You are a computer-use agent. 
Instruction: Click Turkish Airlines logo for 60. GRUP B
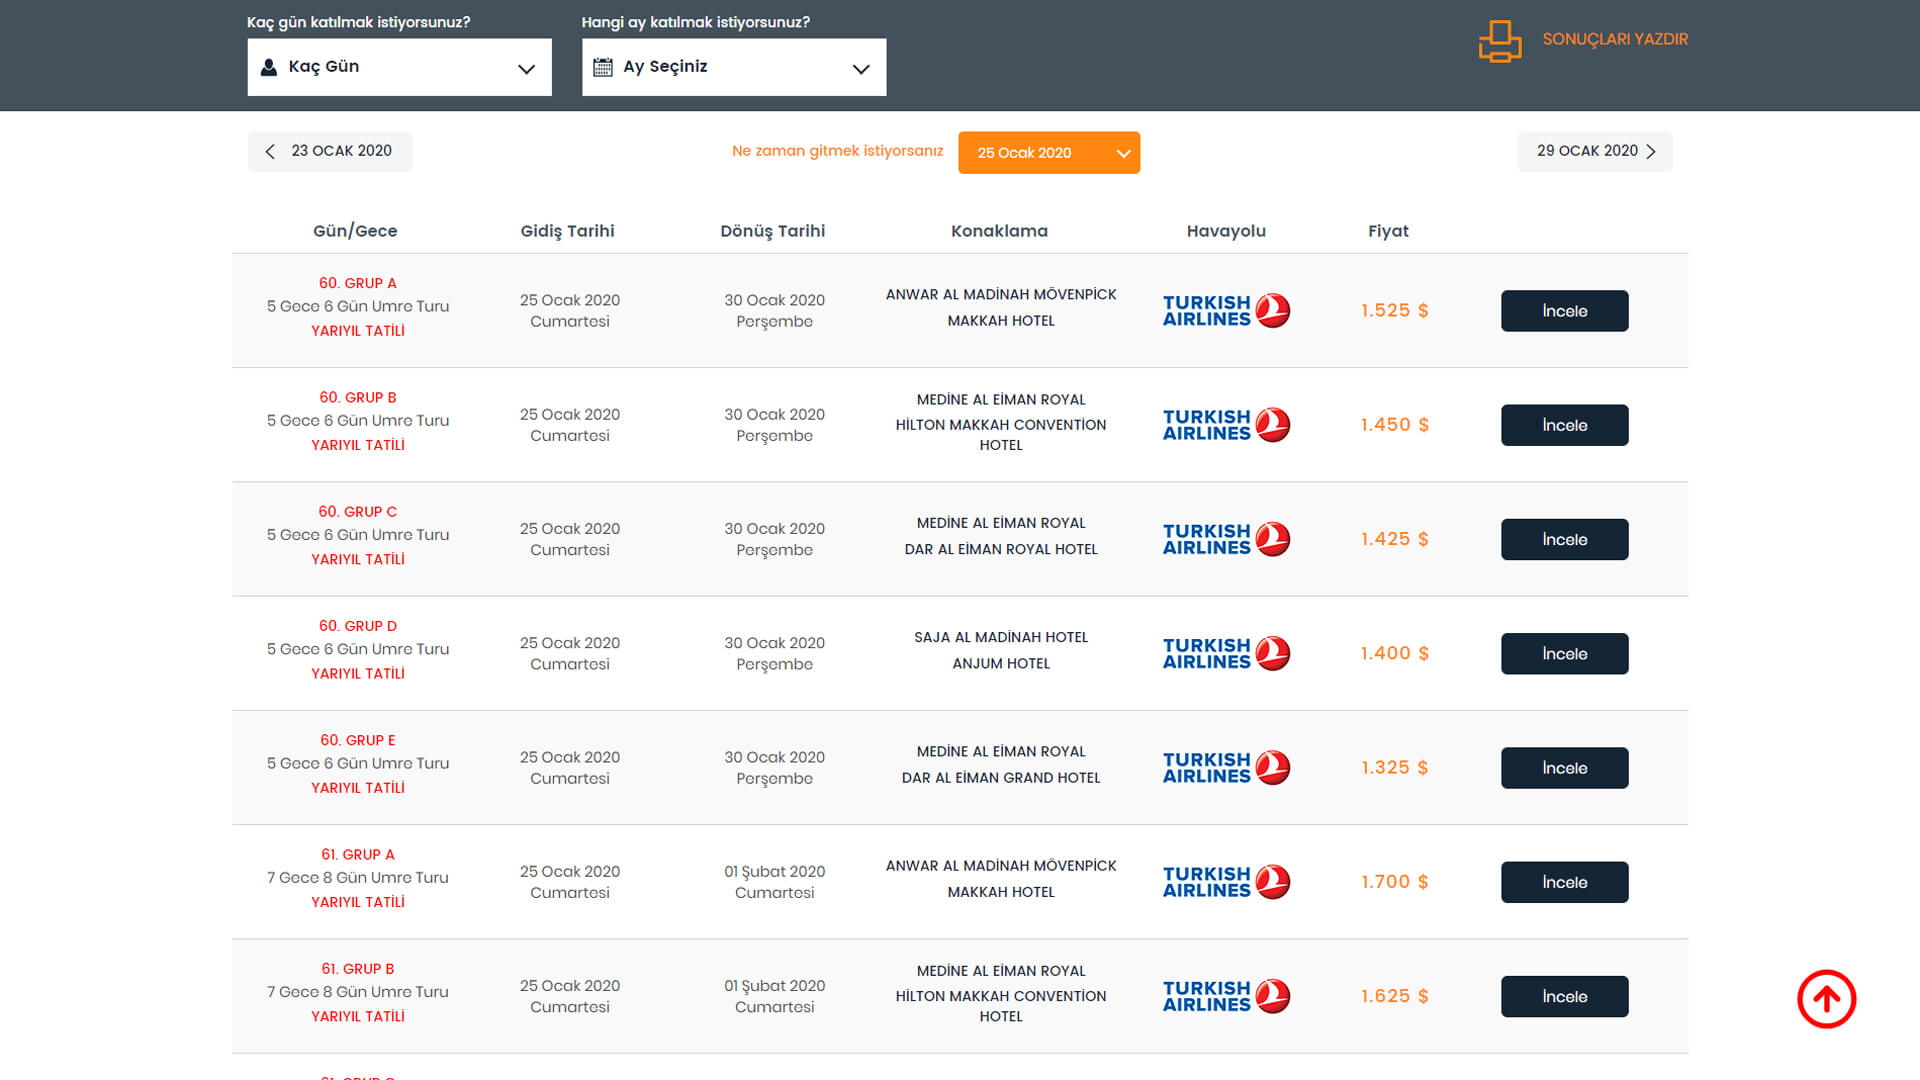coord(1226,424)
